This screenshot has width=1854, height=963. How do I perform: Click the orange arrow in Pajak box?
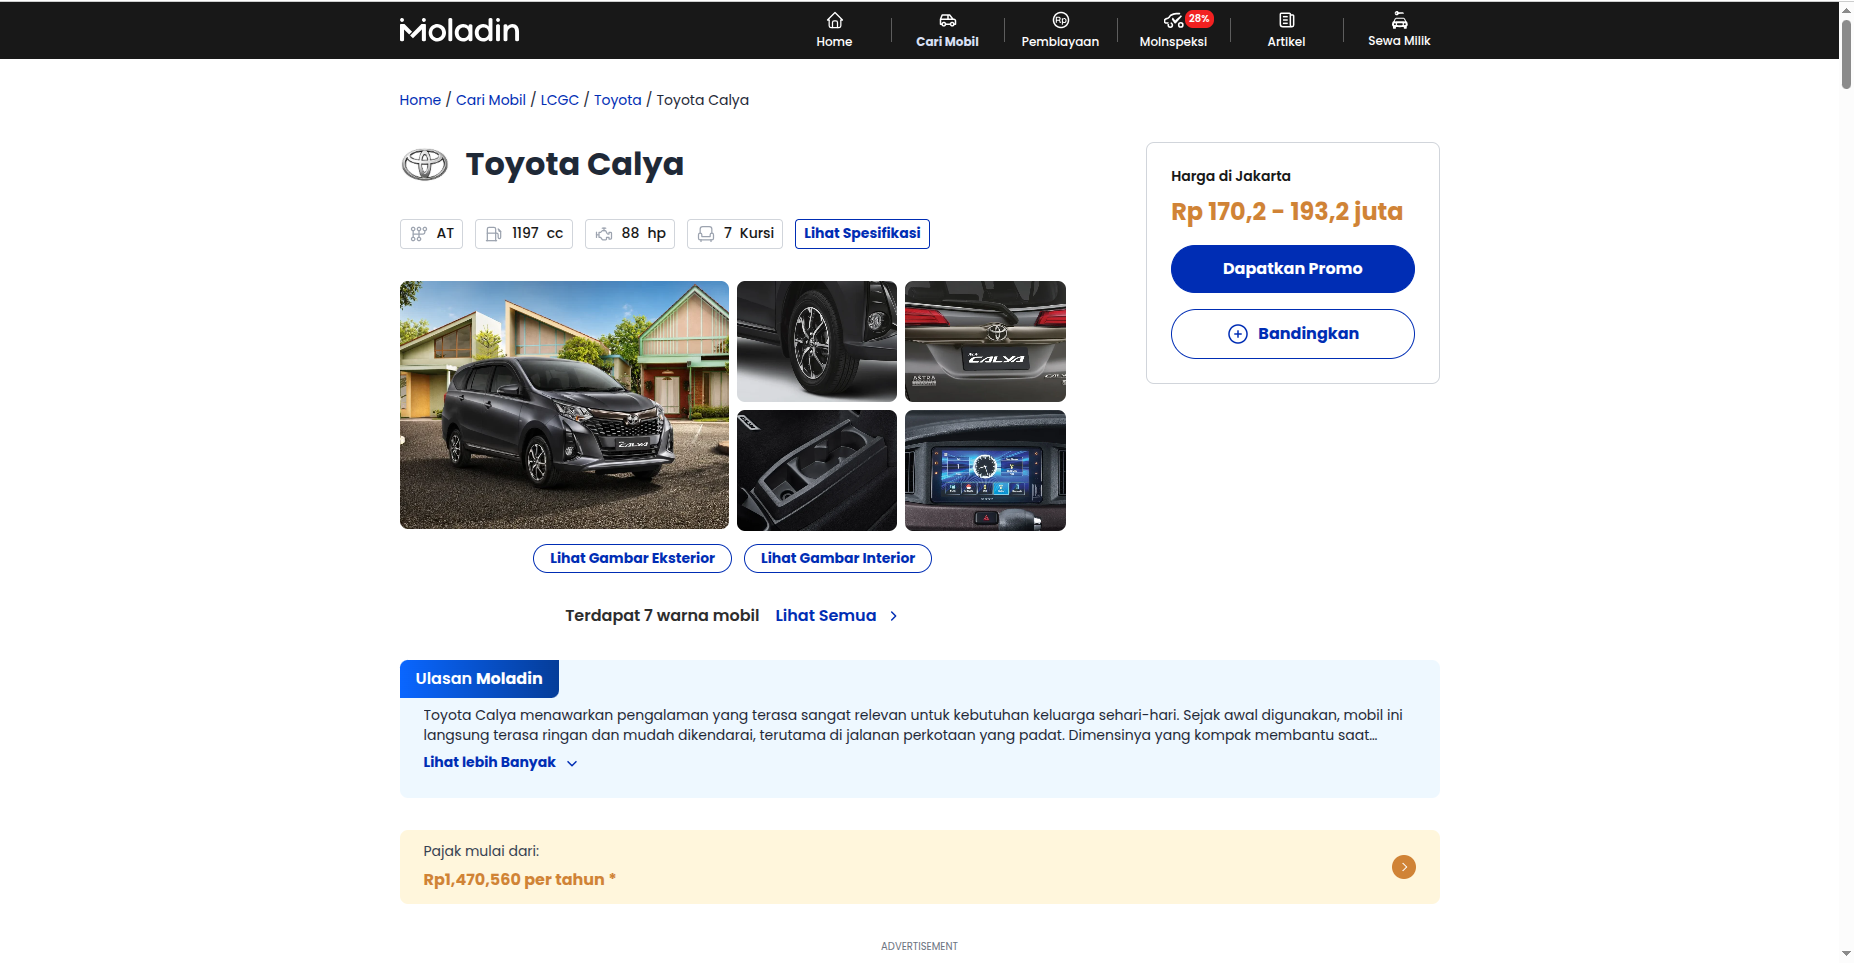(x=1403, y=867)
